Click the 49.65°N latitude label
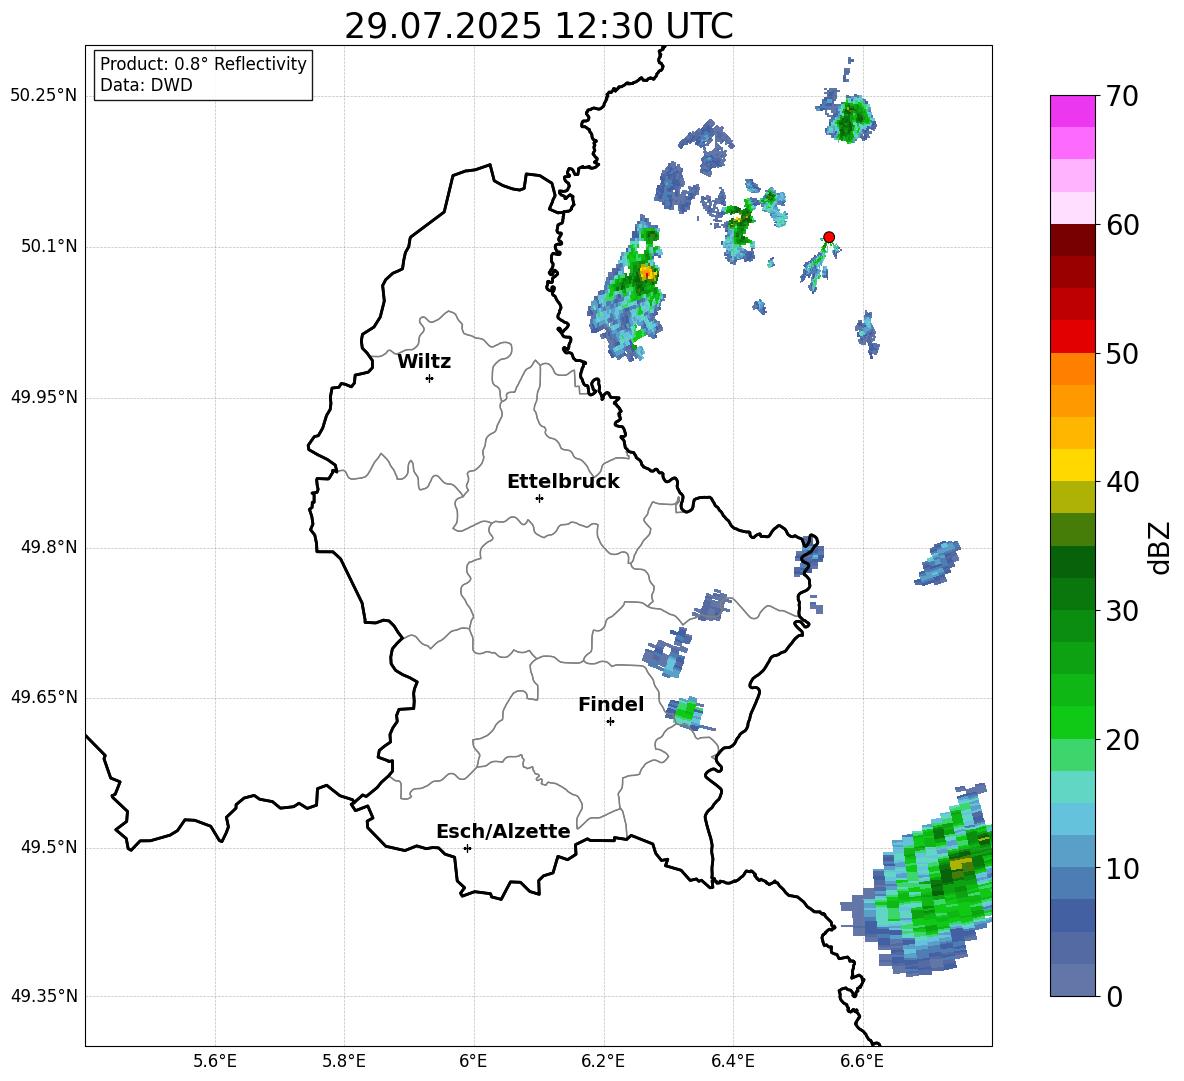 coord(43,697)
